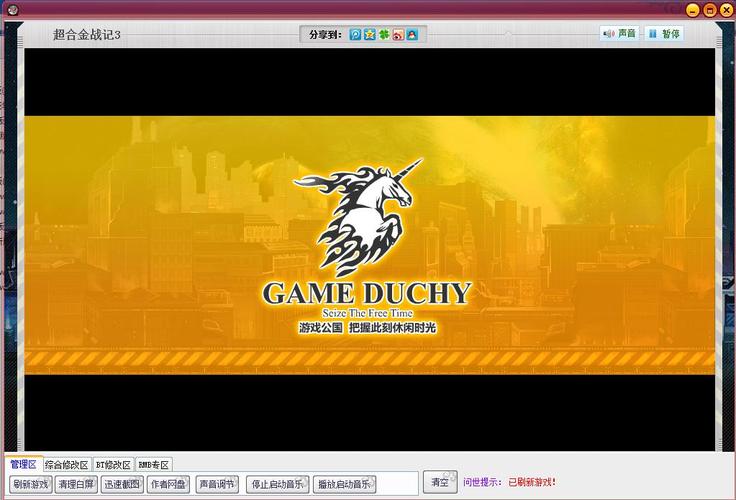
Task: Share to Weibo using red icon
Action: coord(397,34)
